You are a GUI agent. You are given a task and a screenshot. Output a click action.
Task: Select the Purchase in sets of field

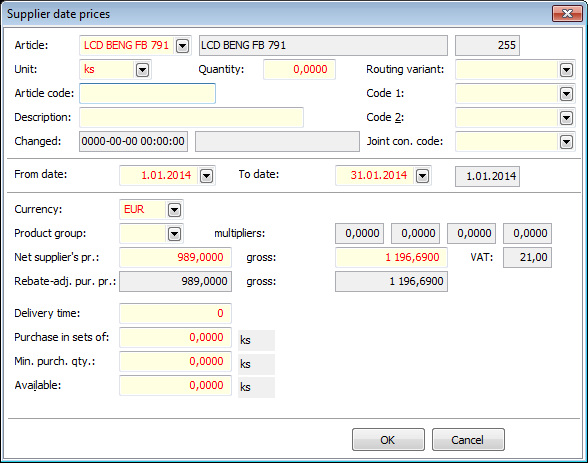(x=176, y=337)
